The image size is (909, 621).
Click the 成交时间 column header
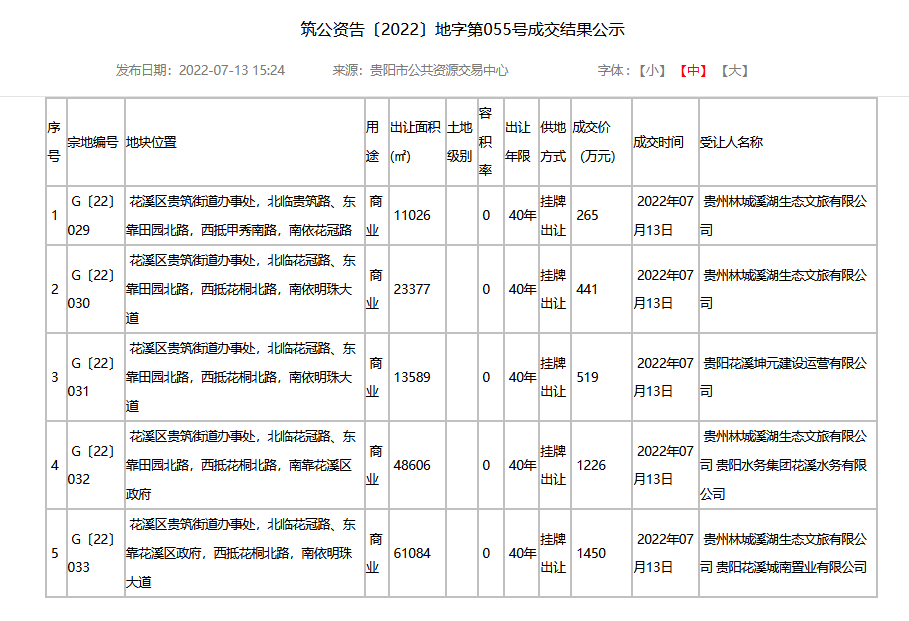click(x=659, y=142)
